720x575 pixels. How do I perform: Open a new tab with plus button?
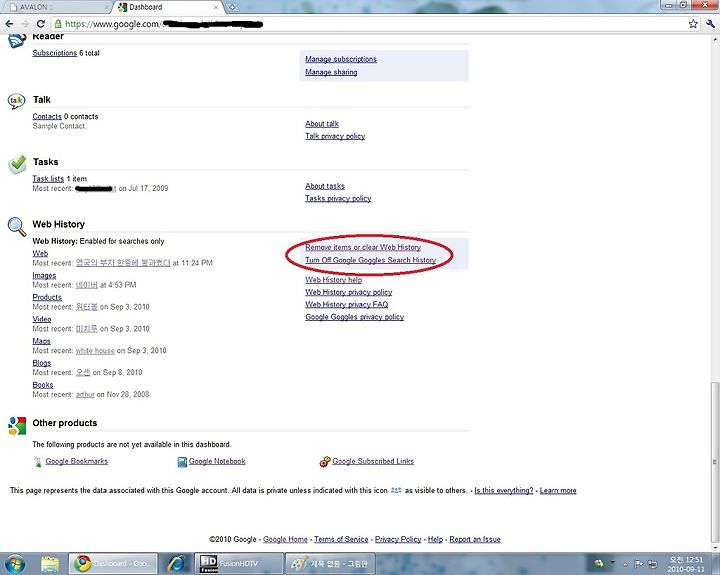[232, 7]
